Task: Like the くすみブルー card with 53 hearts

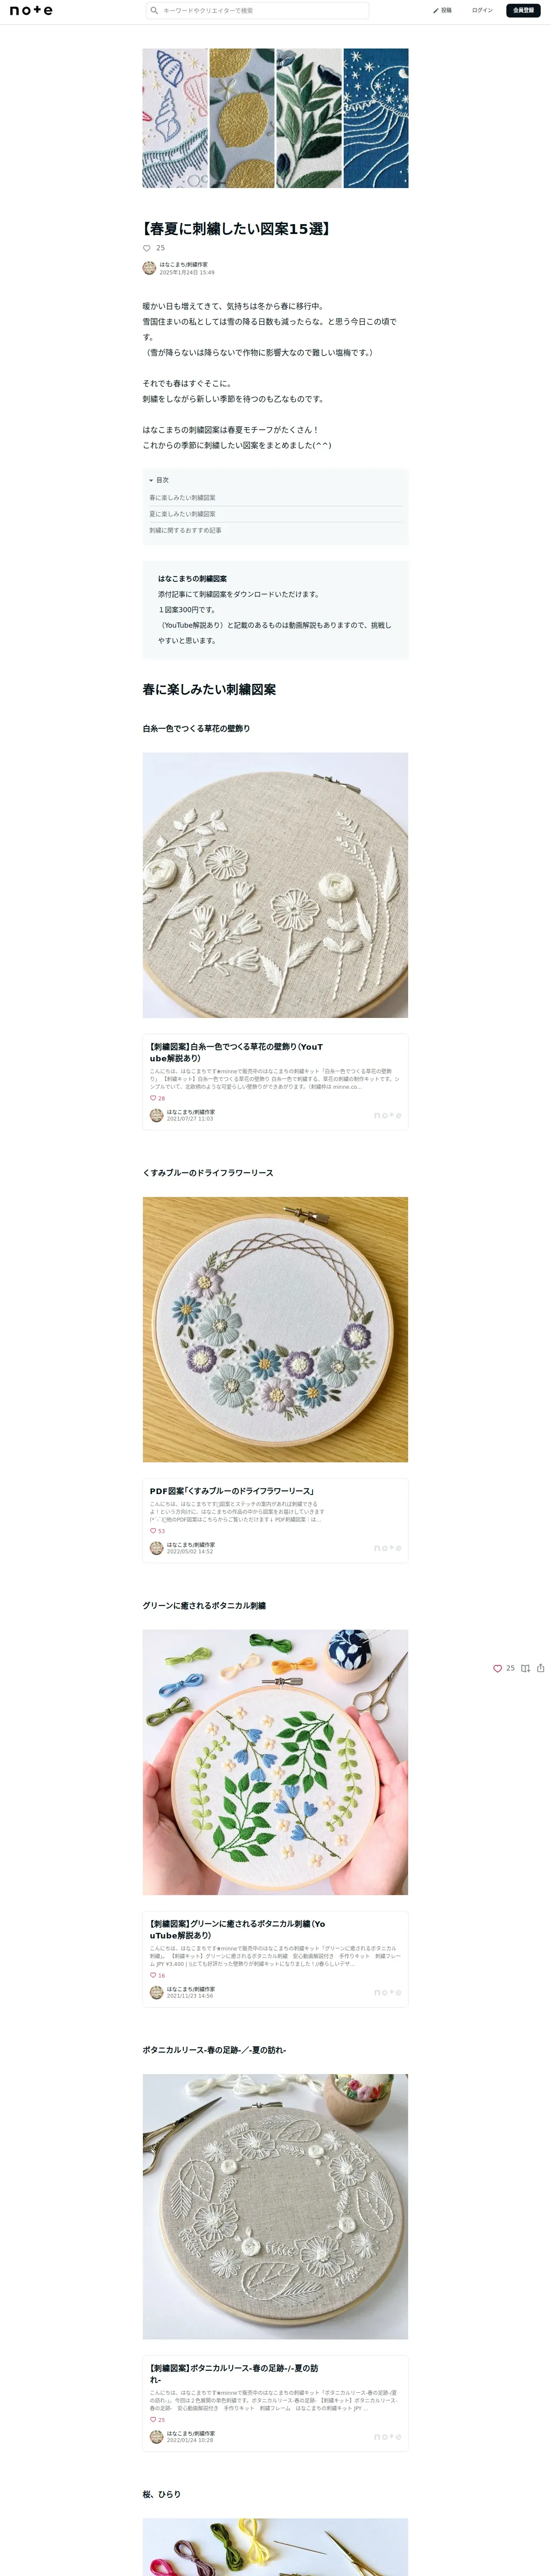Action: click(153, 1531)
